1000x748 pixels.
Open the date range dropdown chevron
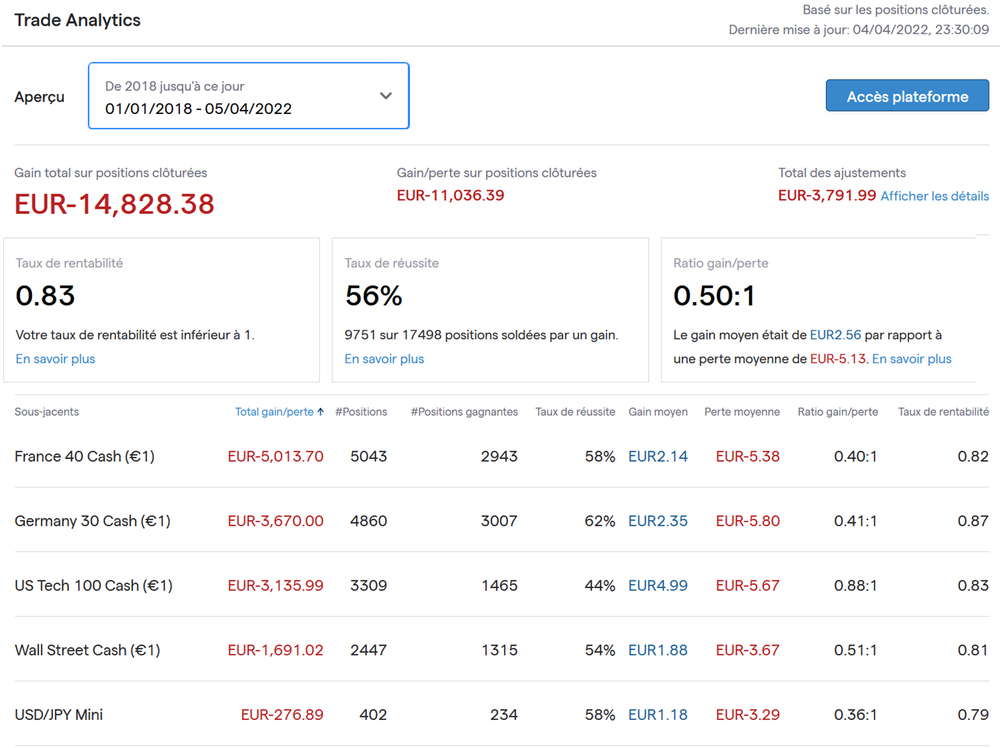pos(386,96)
